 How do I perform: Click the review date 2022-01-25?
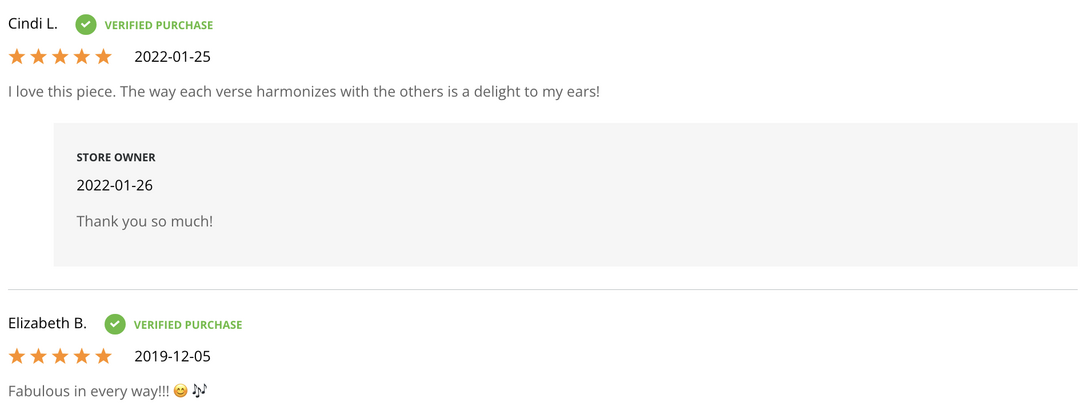pyautogui.click(x=172, y=57)
